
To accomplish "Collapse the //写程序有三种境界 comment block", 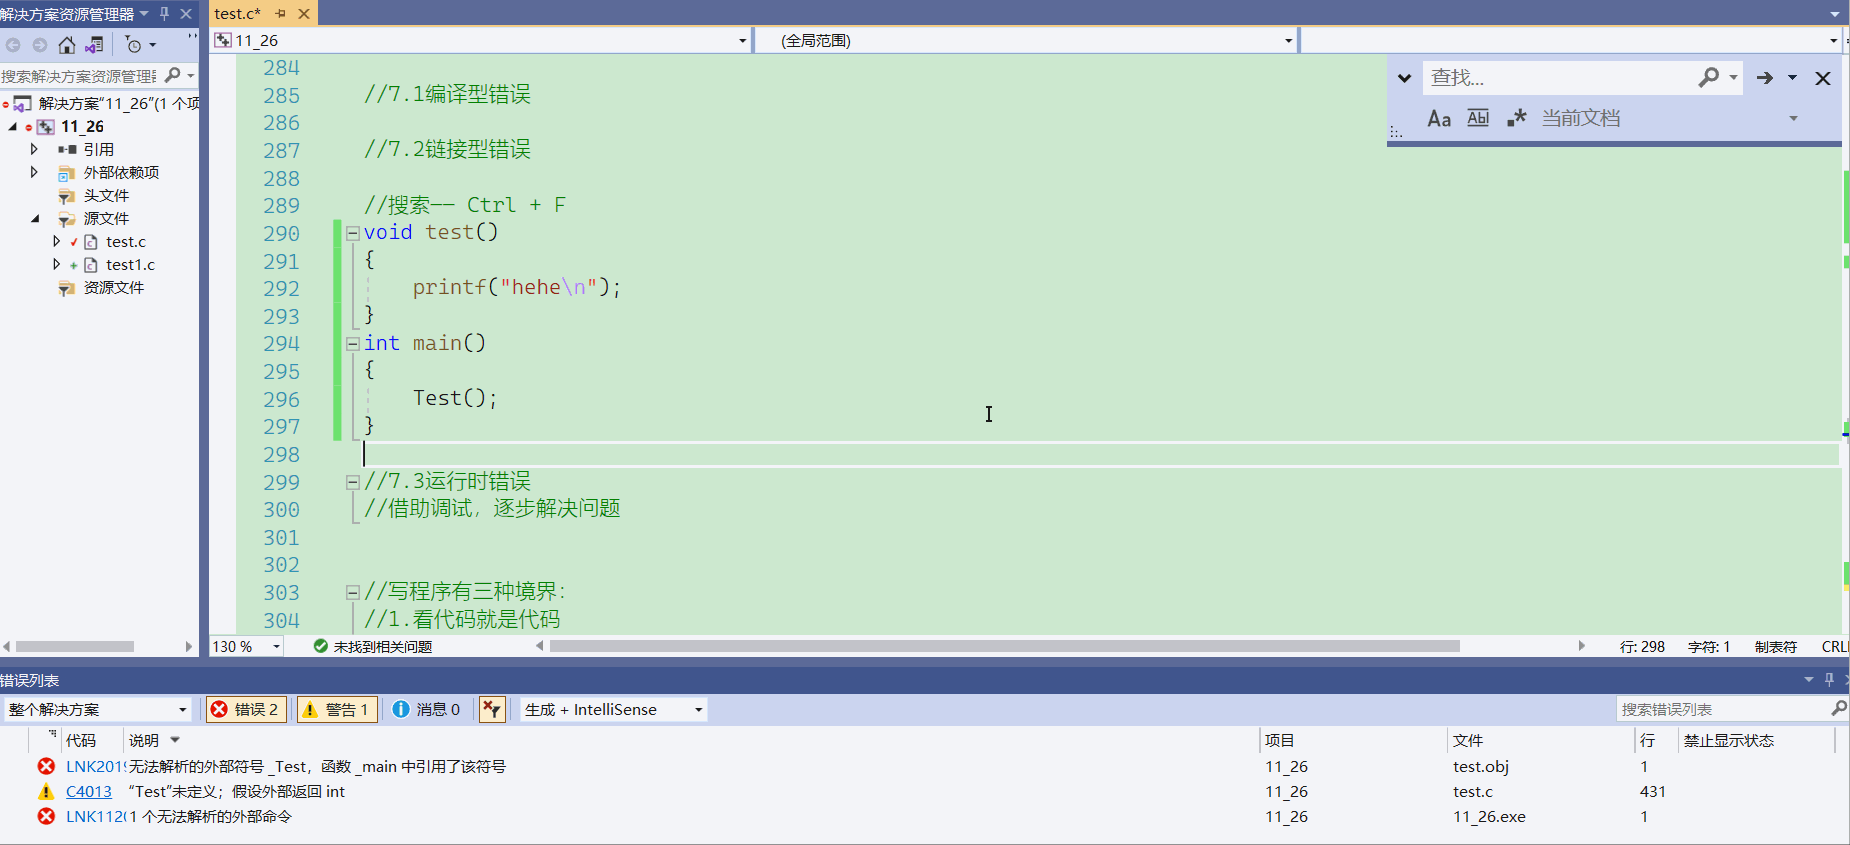I will point(352,592).
